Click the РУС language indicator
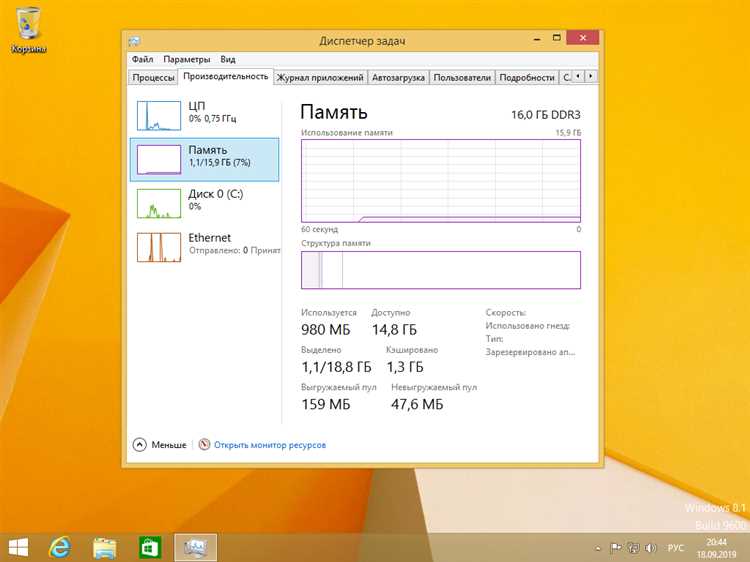The width and height of the screenshot is (750, 562). pyautogui.click(x=676, y=548)
